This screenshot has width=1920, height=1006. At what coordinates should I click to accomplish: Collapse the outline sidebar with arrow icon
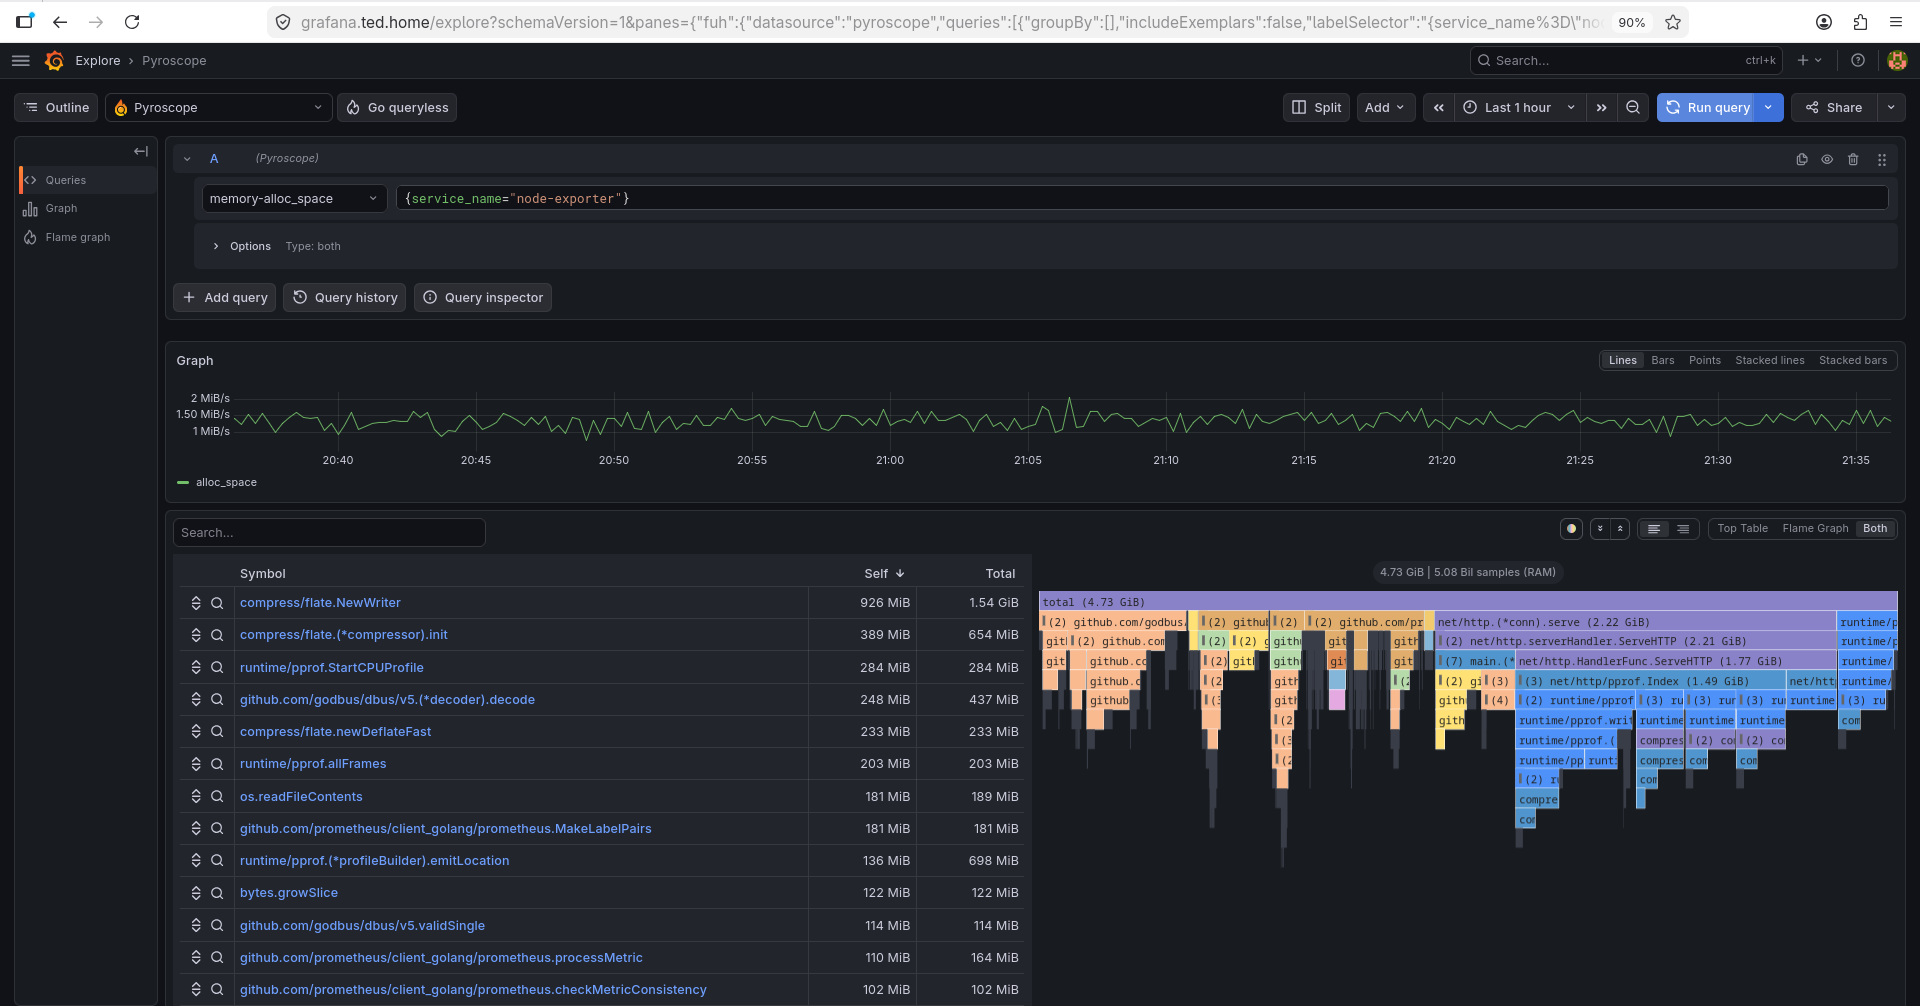tap(141, 151)
